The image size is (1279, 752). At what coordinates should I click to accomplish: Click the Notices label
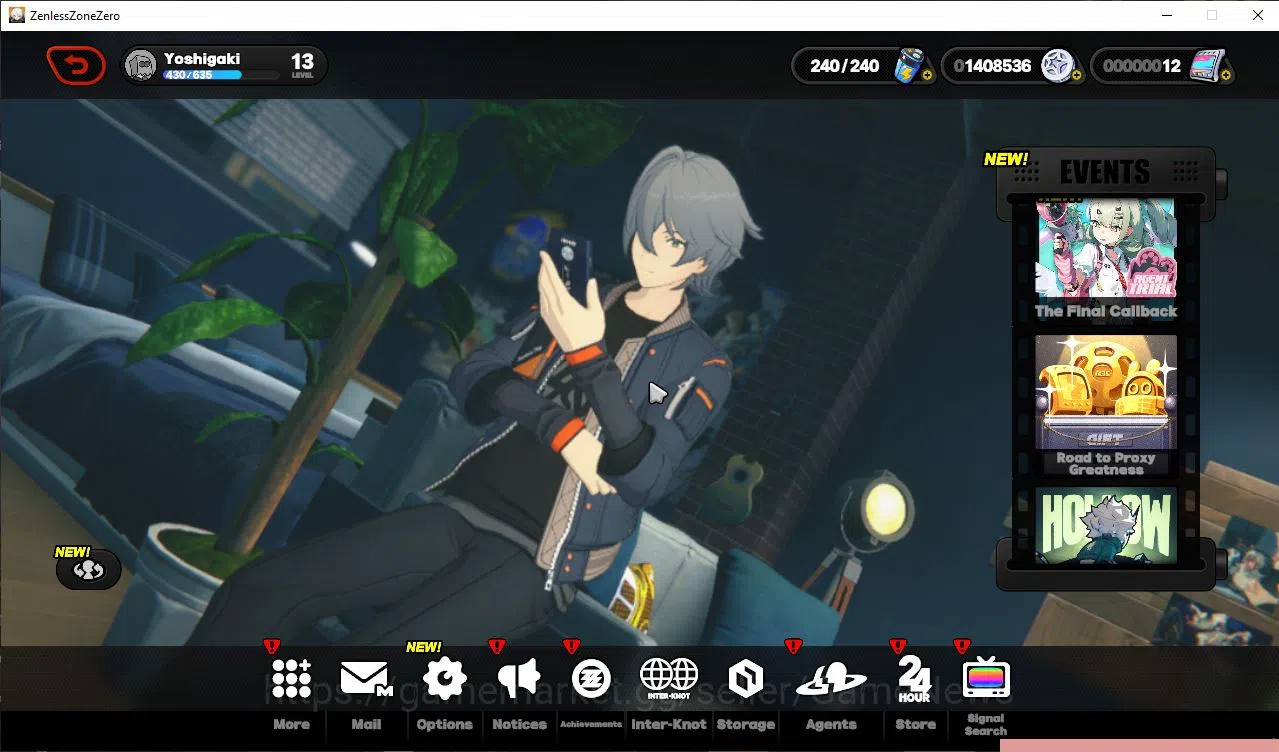coord(519,724)
